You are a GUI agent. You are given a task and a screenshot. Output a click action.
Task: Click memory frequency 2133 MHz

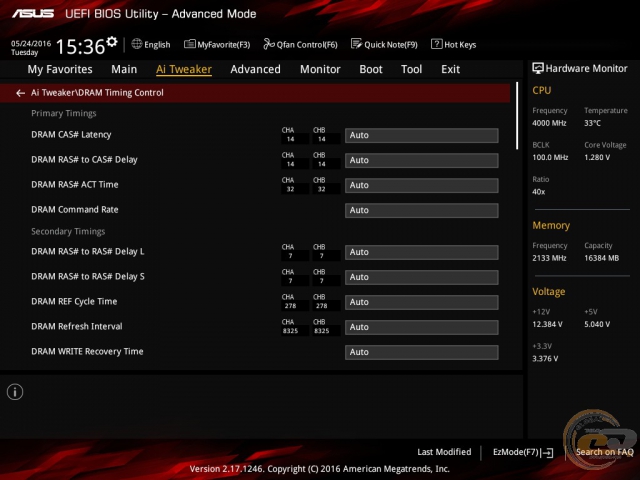[x=549, y=258]
